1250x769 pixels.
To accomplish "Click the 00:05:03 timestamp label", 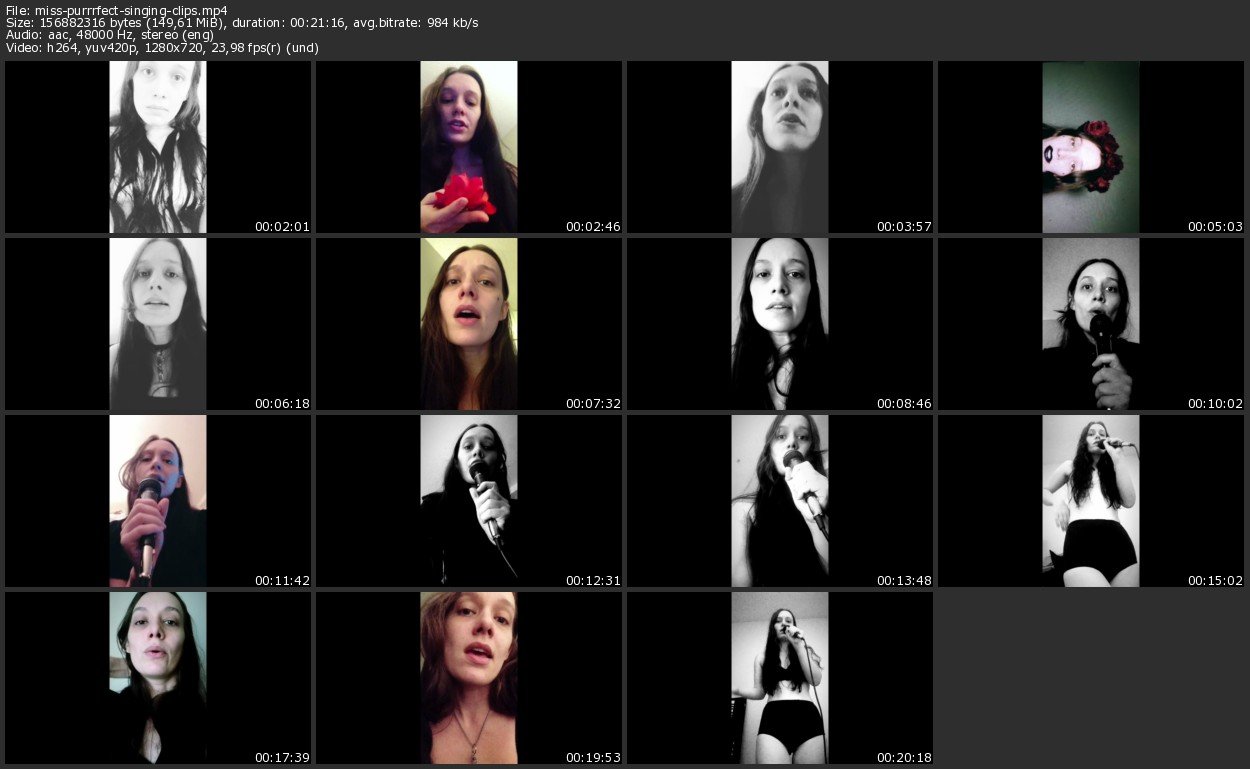I will click(x=1215, y=227).
